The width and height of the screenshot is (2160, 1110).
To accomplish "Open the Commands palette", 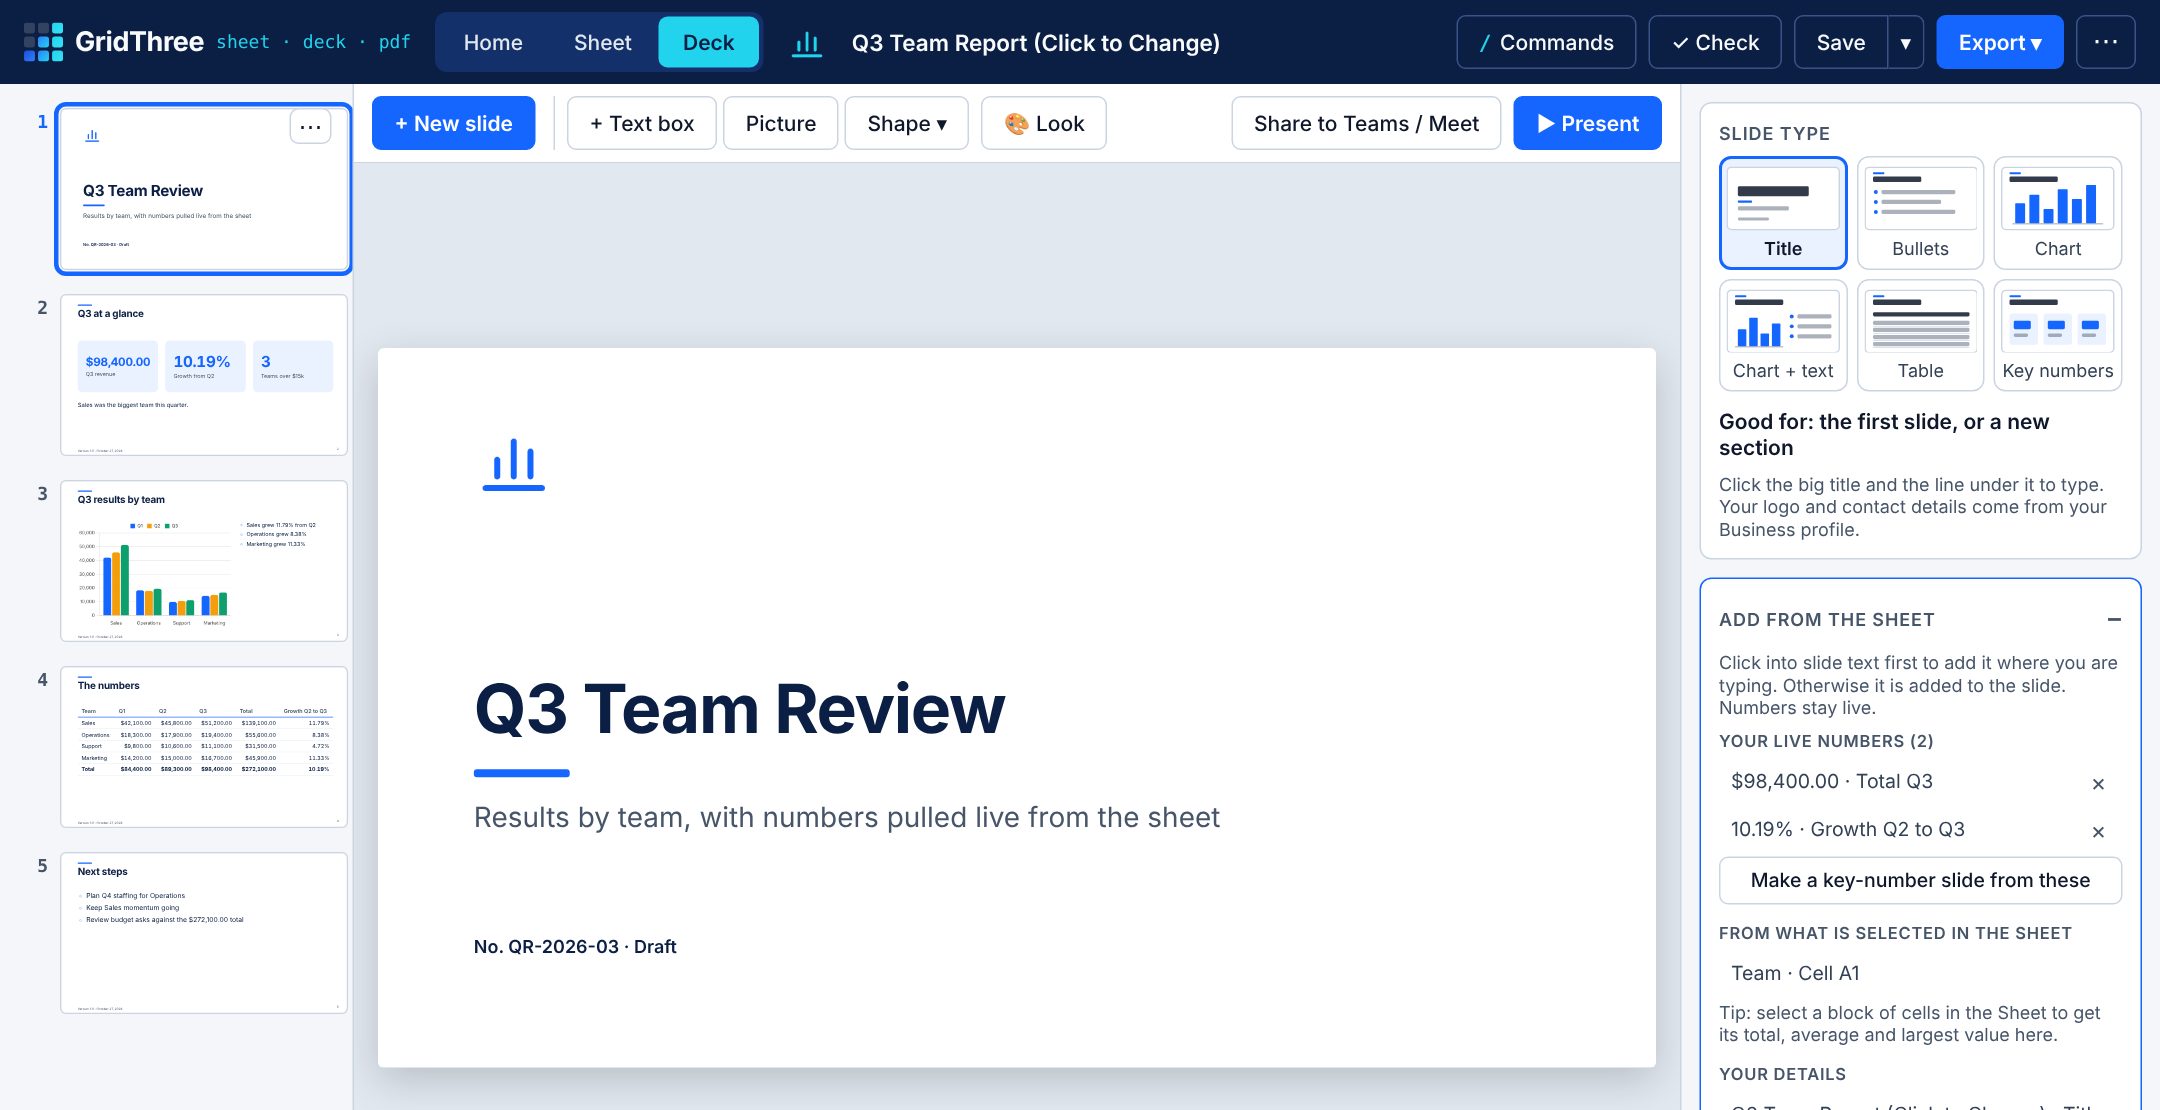I will coord(1546,42).
